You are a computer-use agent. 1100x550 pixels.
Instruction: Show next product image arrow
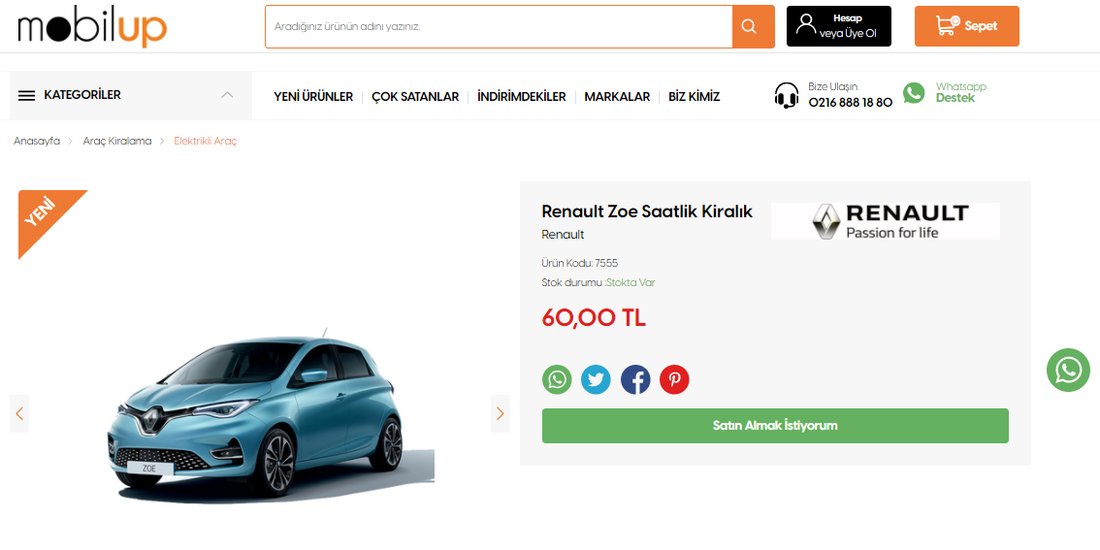click(500, 414)
